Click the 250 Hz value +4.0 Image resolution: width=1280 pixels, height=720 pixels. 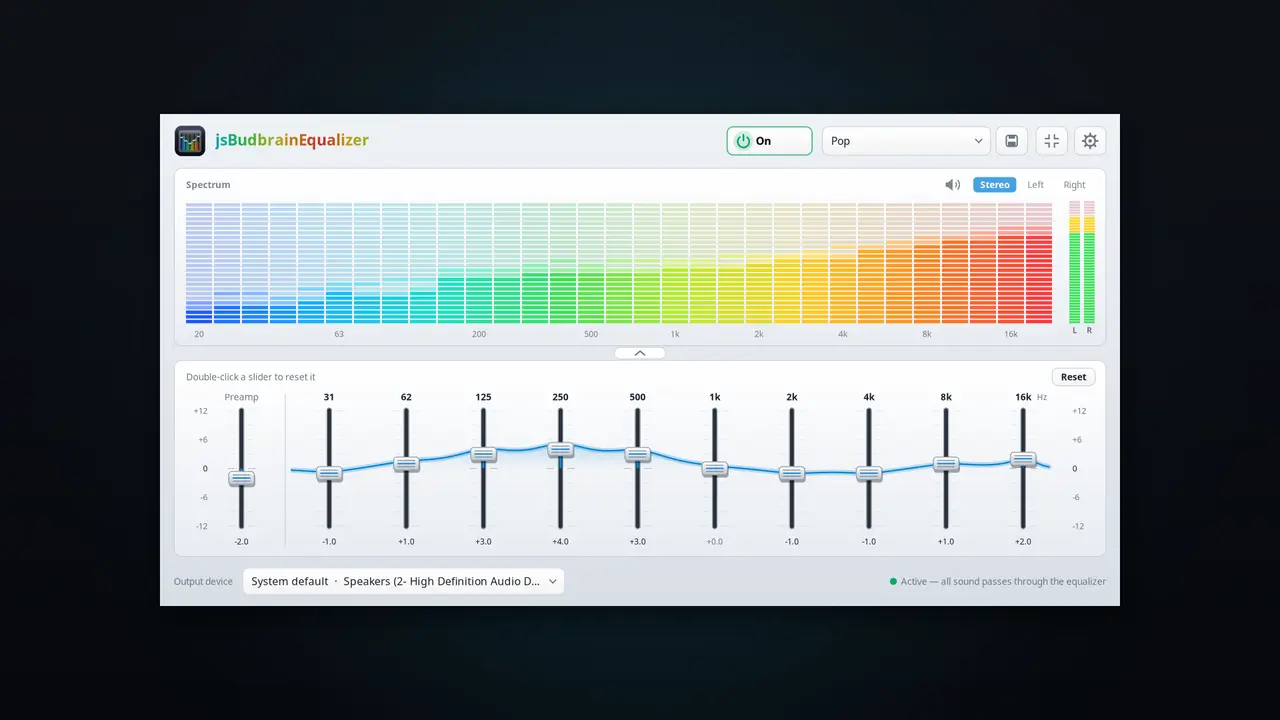[x=560, y=542]
